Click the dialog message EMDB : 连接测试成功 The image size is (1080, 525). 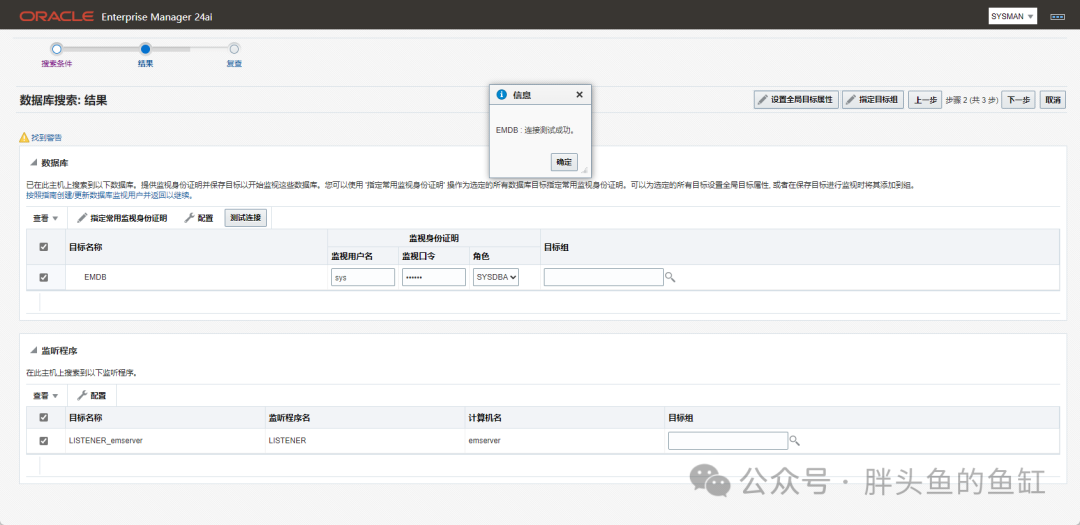click(535, 130)
